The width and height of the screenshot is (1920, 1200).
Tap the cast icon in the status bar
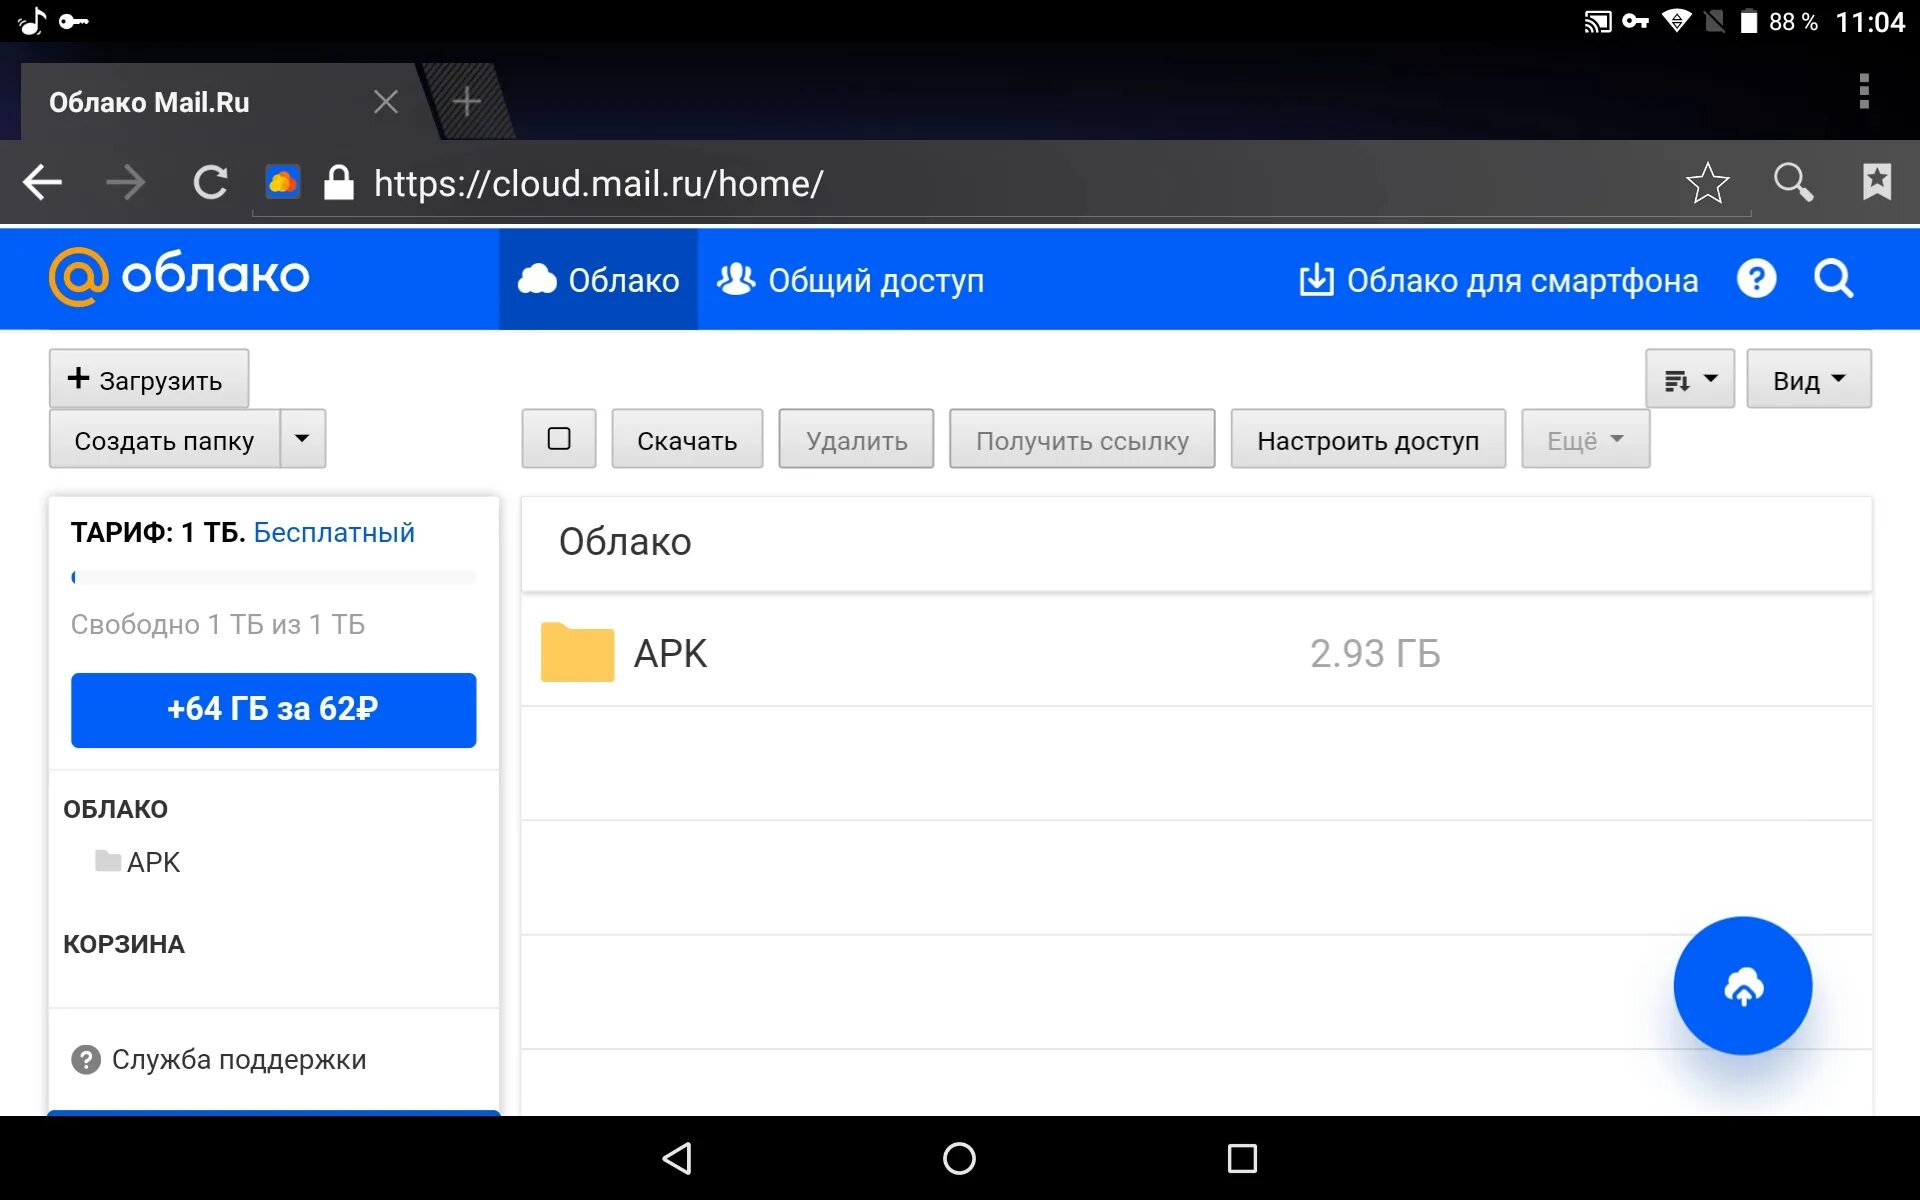[1597, 21]
